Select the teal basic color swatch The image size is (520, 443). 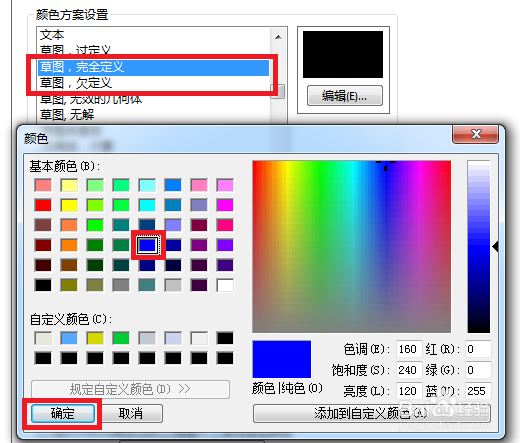click(121, 225)
